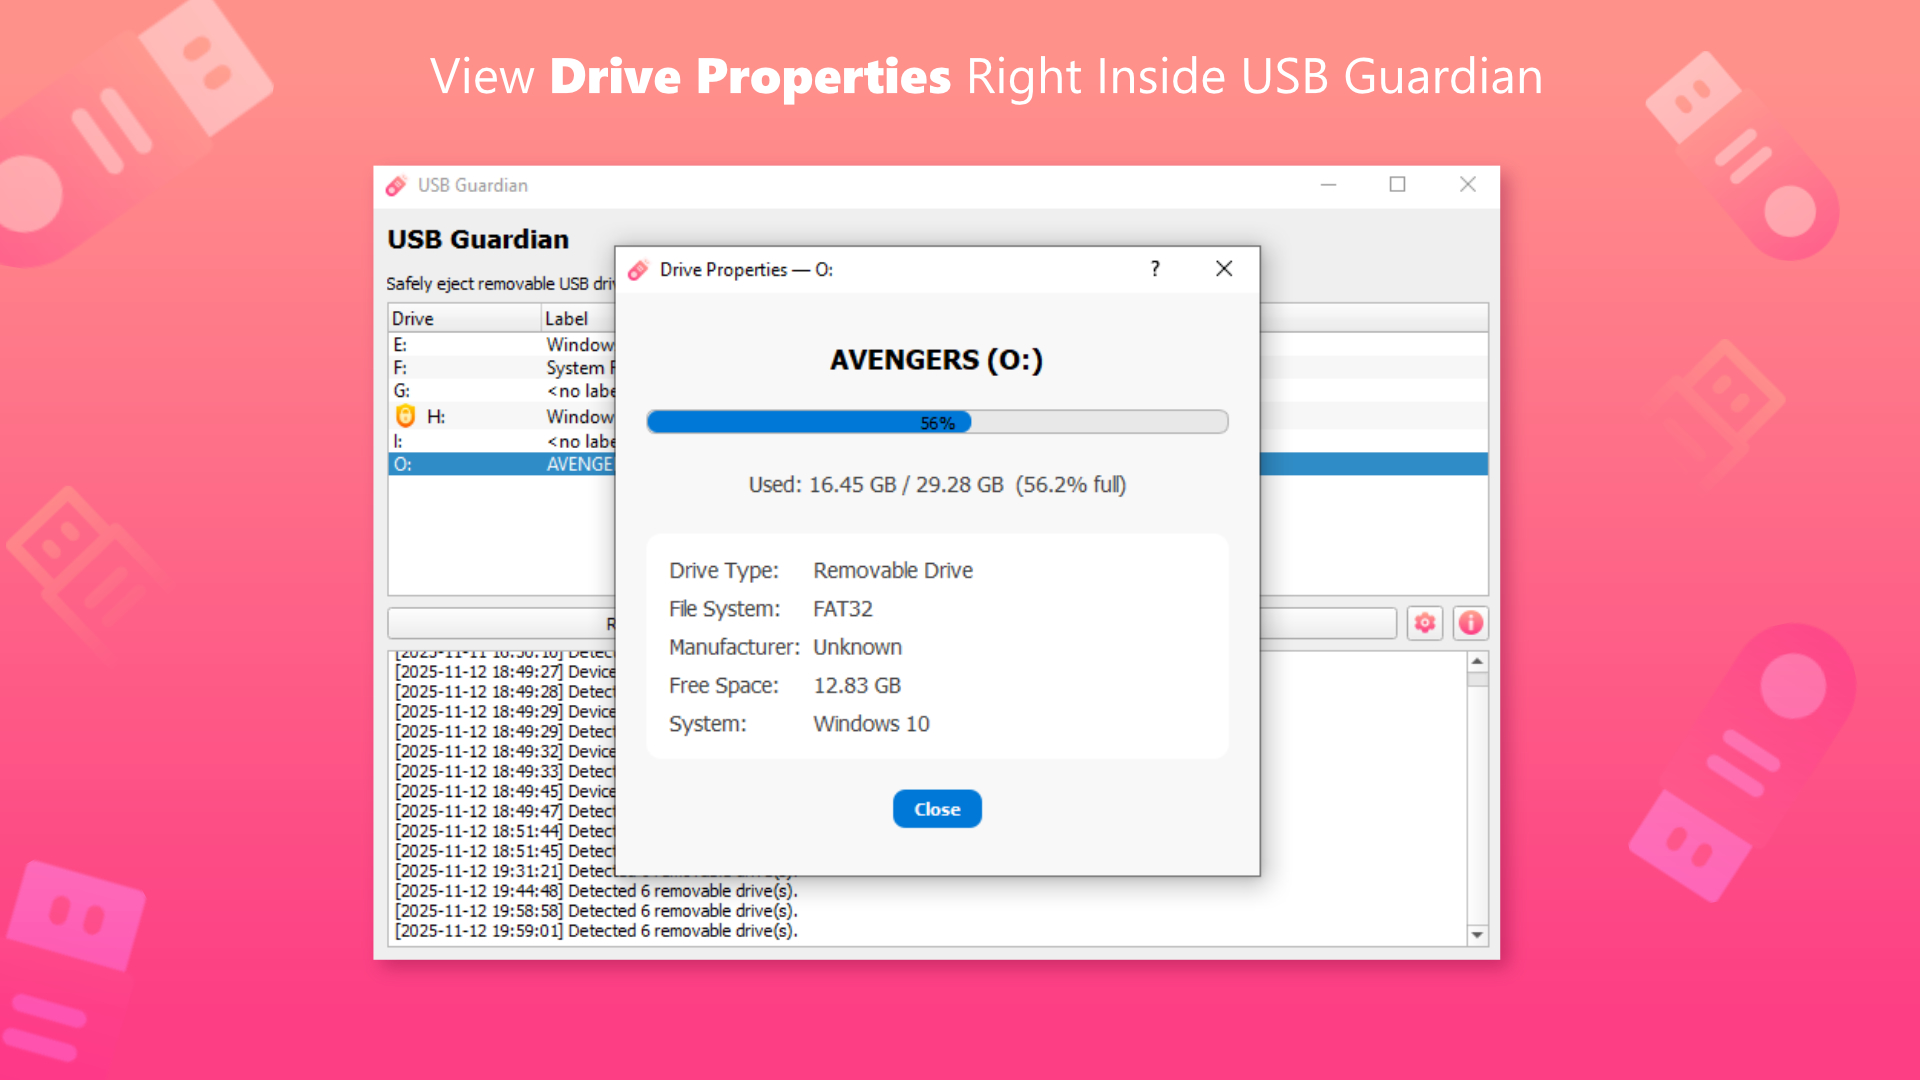
Task: Click the minimize icon of USB Guardian
Action: (1328, 185)
